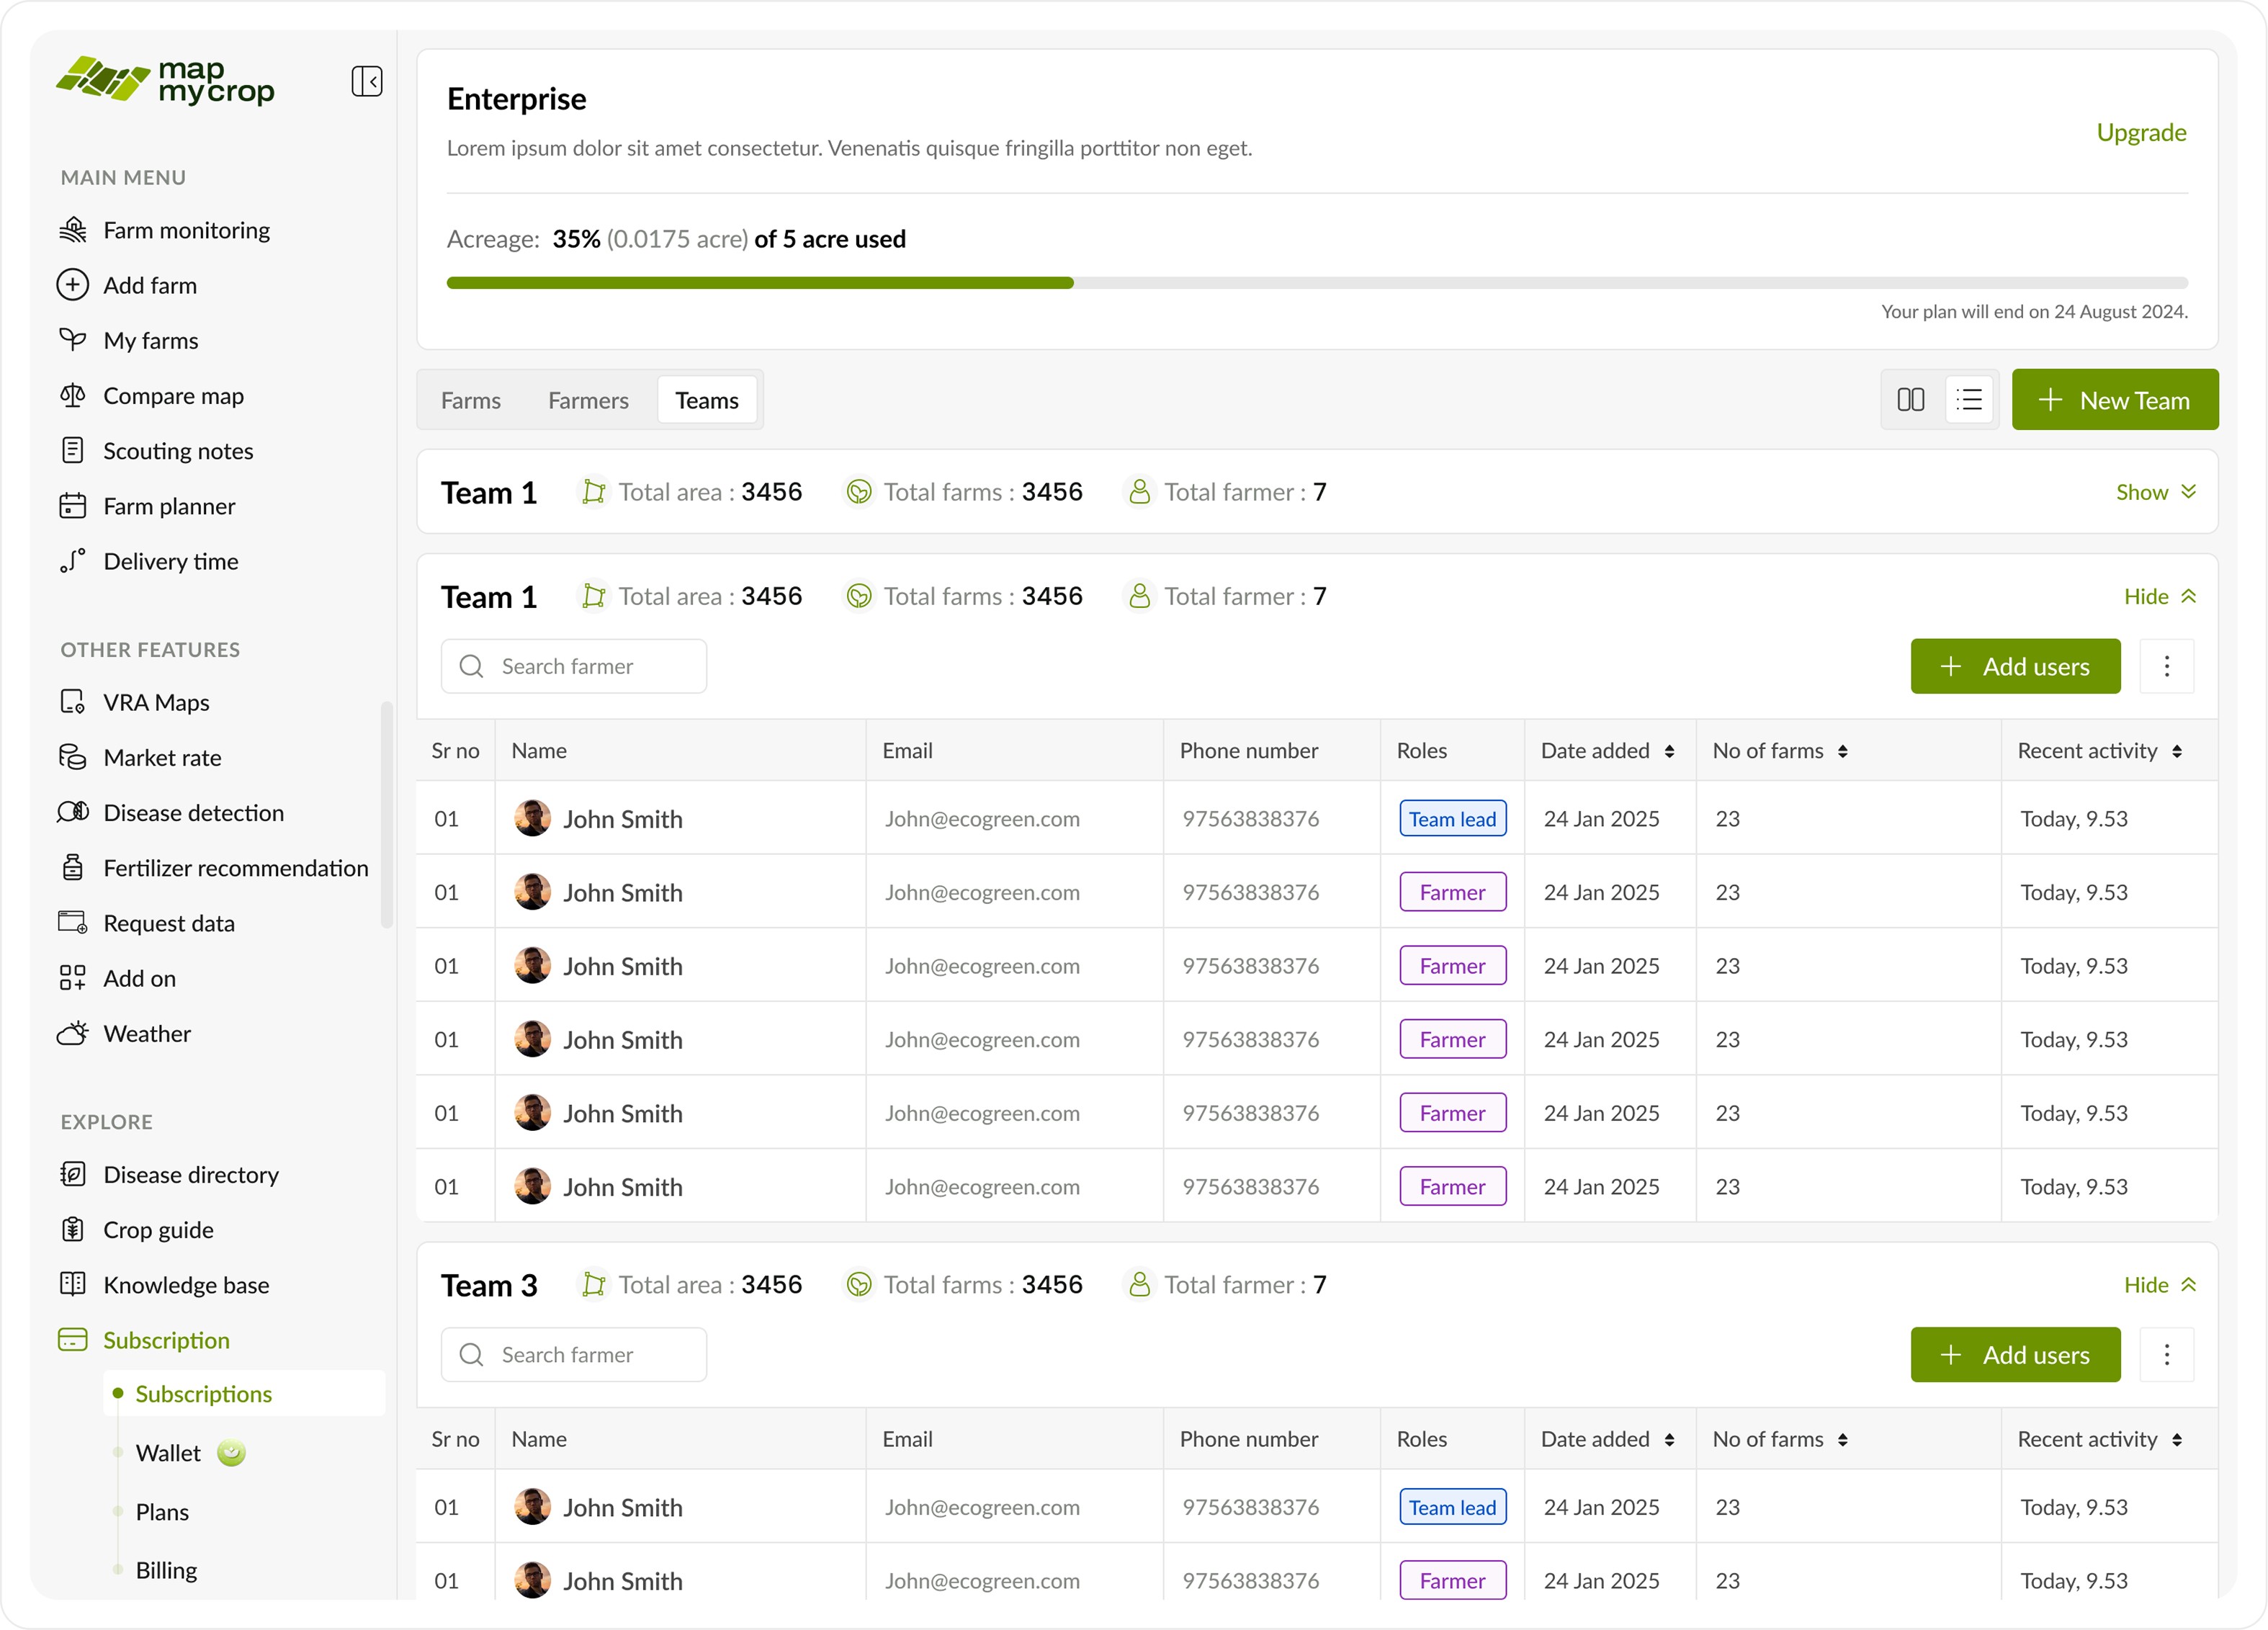This screenshot has height=1630, width=2268.
Task: Open Farm monitoring from sidebar
Action: 186,230
